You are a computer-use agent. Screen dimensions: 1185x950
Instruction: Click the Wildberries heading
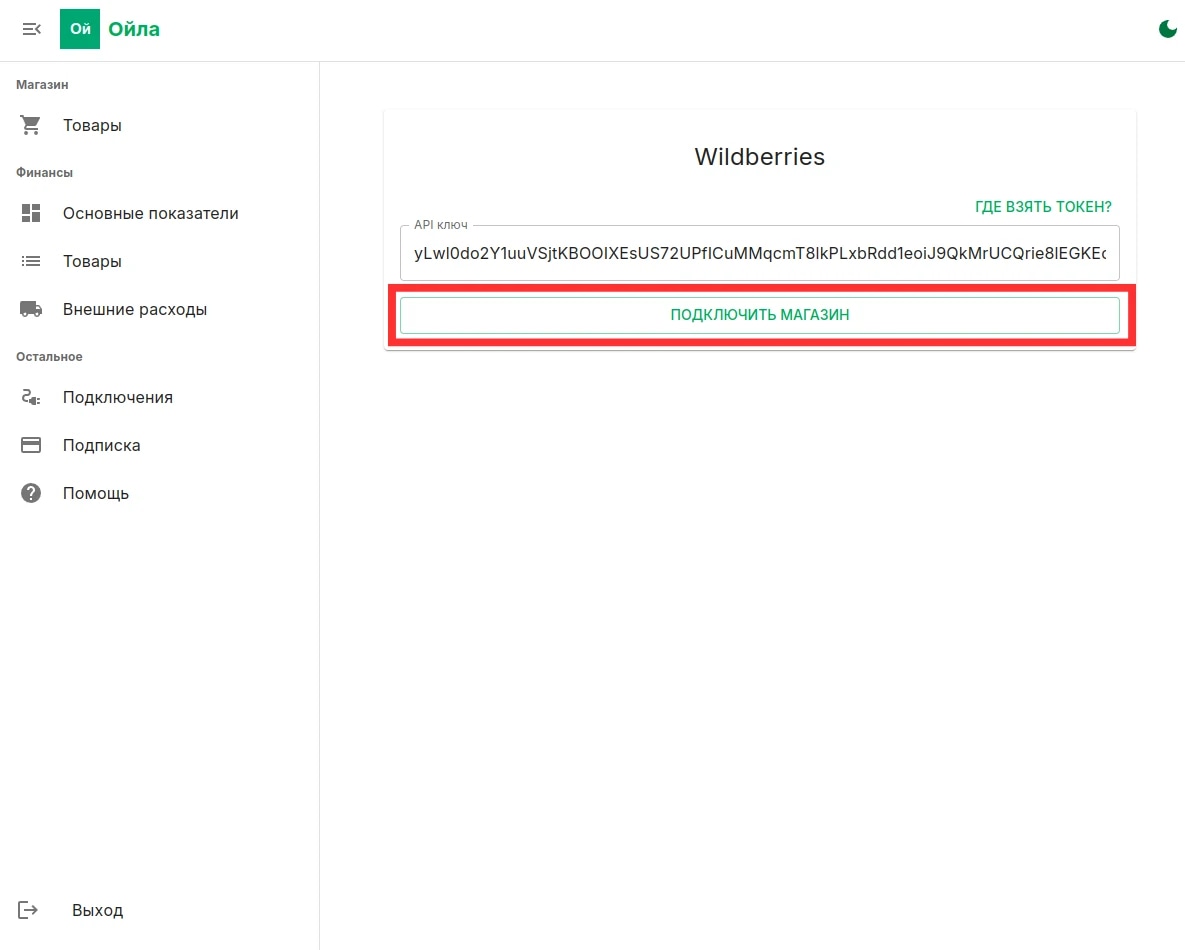pos(760,156)
